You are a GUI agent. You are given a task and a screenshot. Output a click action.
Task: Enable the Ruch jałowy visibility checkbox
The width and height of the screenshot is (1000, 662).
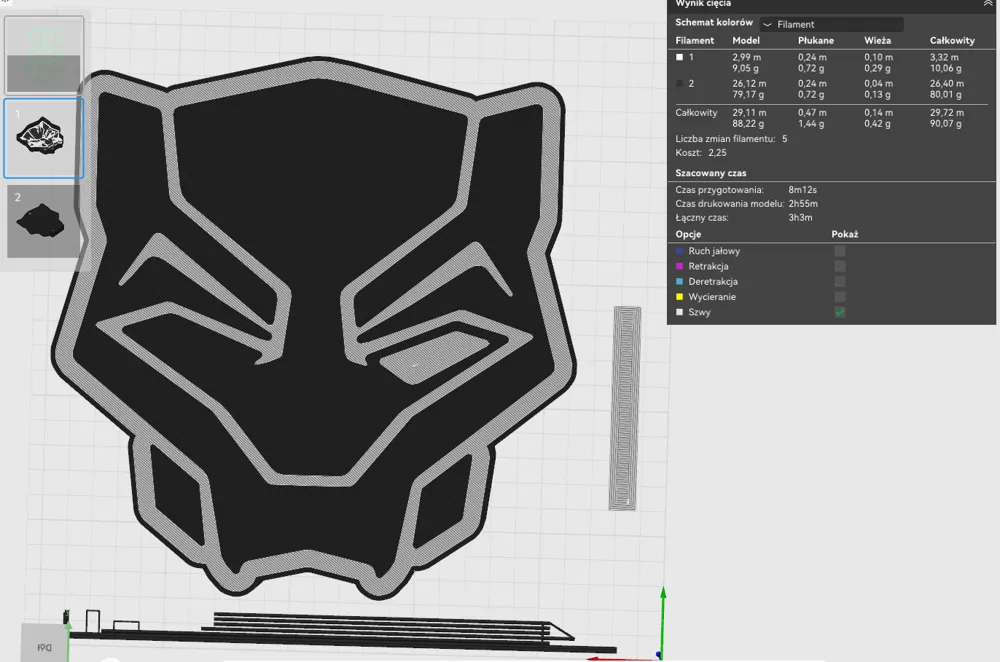pos(838,251)
